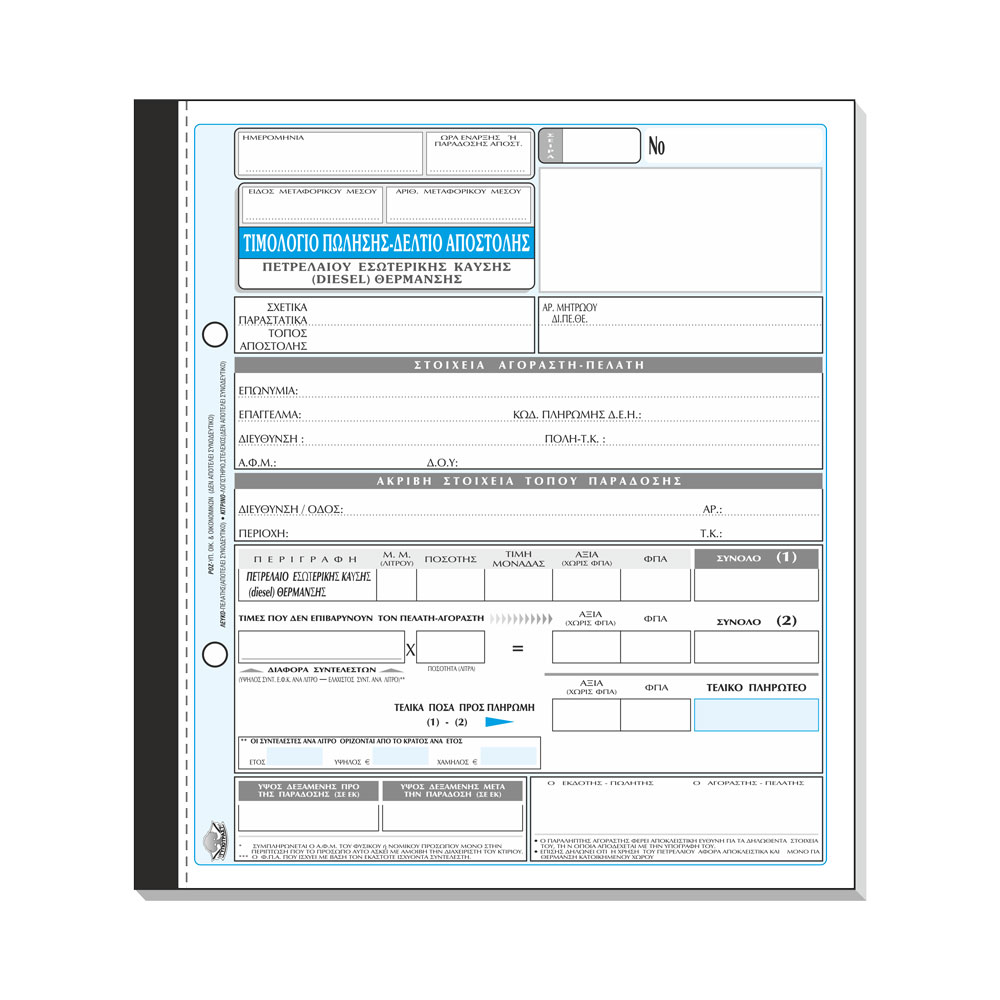Click the ΕΠΩΝΥΜΙΑ line
This screenshot has width=1000, height=1000.
click(529, 391)
